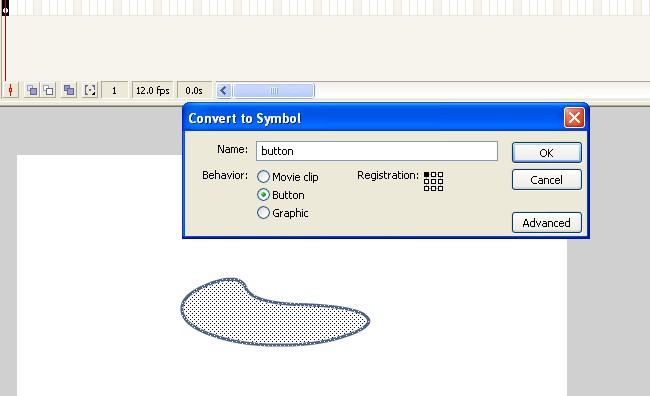Toggle the Onion Skin Outlines icon
This screenshot has width=650, height=396.
pyautogui.click(x=49, y=90)
